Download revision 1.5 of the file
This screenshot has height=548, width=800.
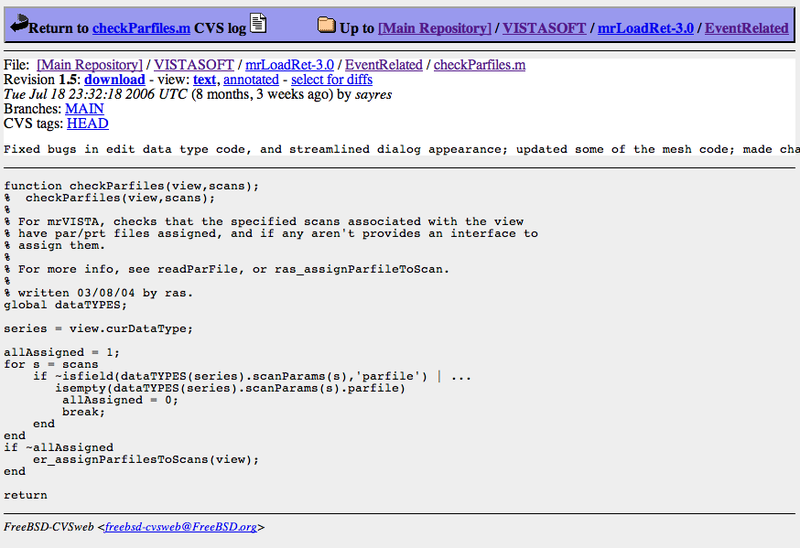click(x=114, y=79)
